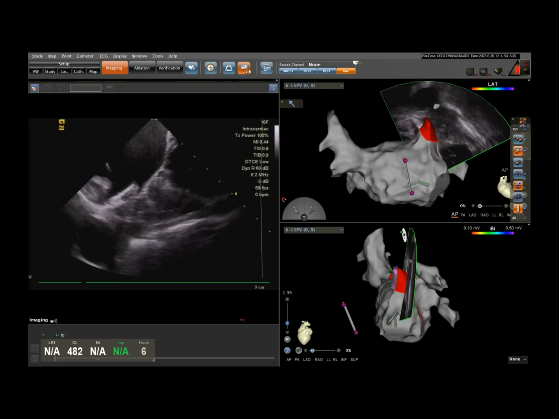Expand the bottom map LSPV dropdown
The width and height of the screenshot is (559, 419).
point(314,230)
